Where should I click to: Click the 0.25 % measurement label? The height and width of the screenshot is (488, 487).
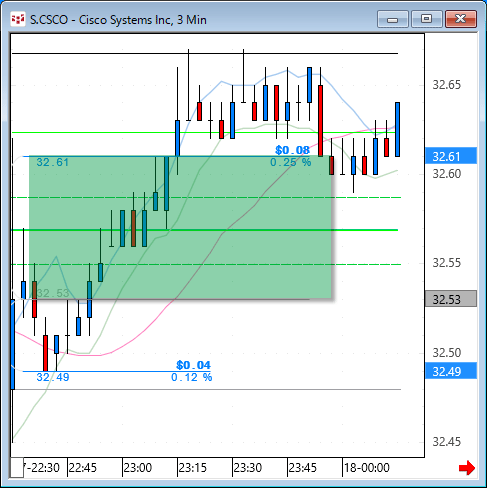tap(291, 162)
